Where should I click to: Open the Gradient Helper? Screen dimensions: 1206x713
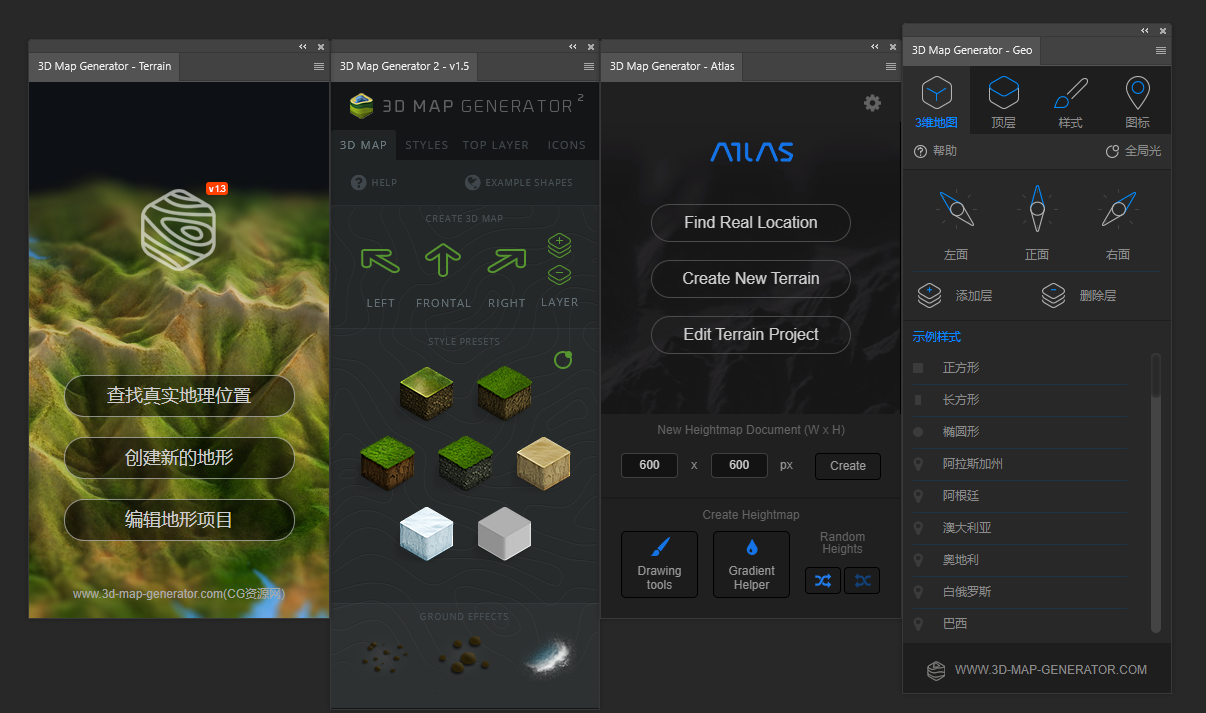point(751,564)
